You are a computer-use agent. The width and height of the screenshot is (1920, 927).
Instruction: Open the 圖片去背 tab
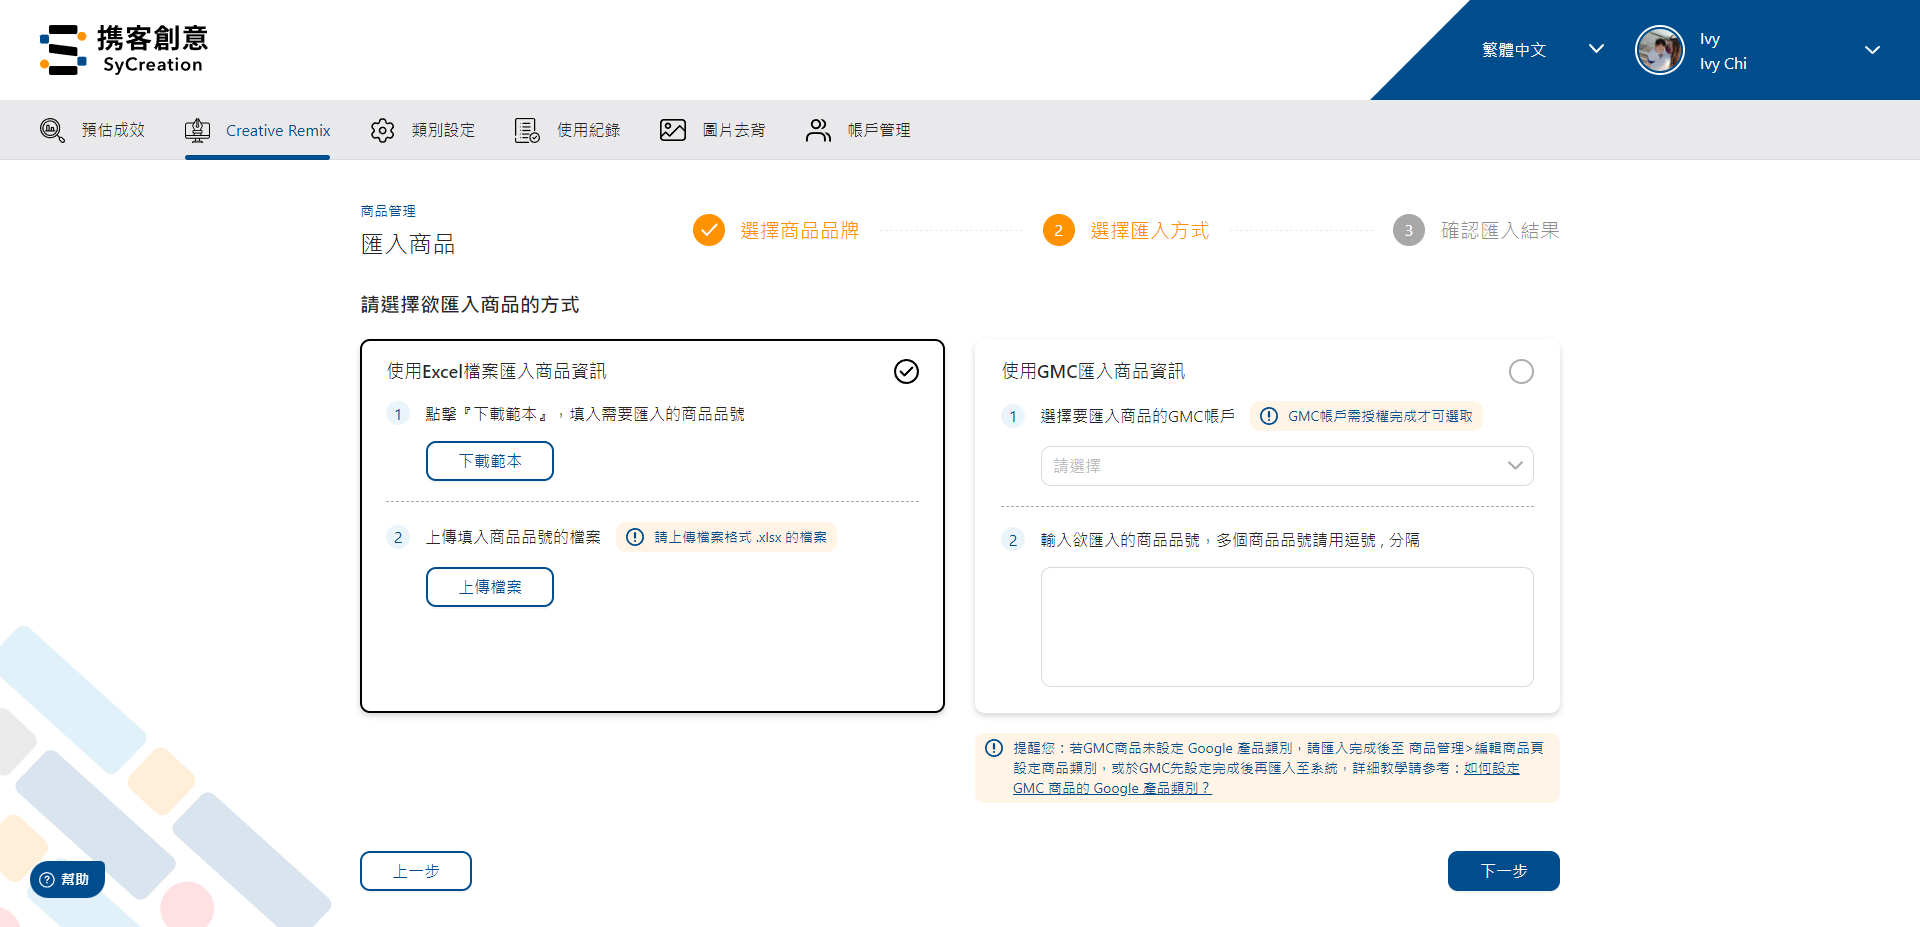pos(713,130)
